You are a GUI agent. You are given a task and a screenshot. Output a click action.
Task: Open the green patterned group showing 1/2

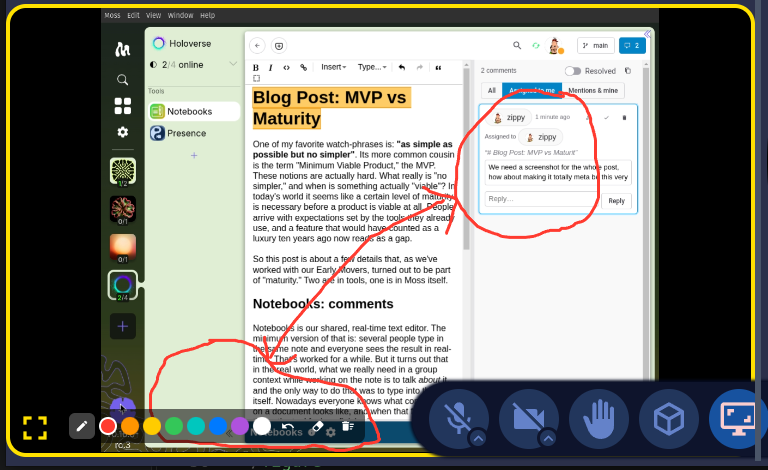(122, 171)
